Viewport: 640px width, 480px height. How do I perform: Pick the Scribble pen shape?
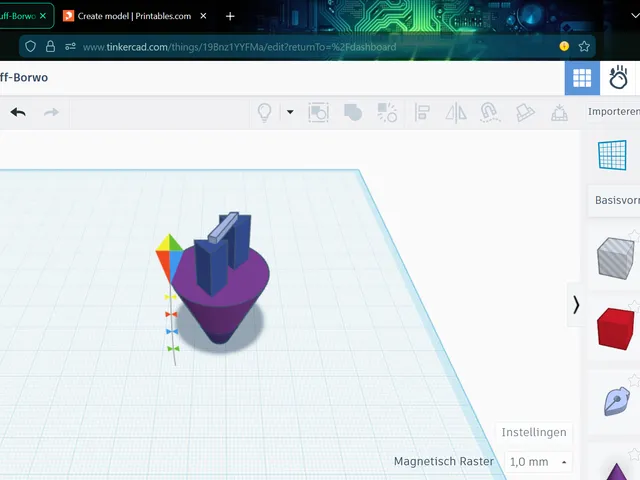(616, 401)
